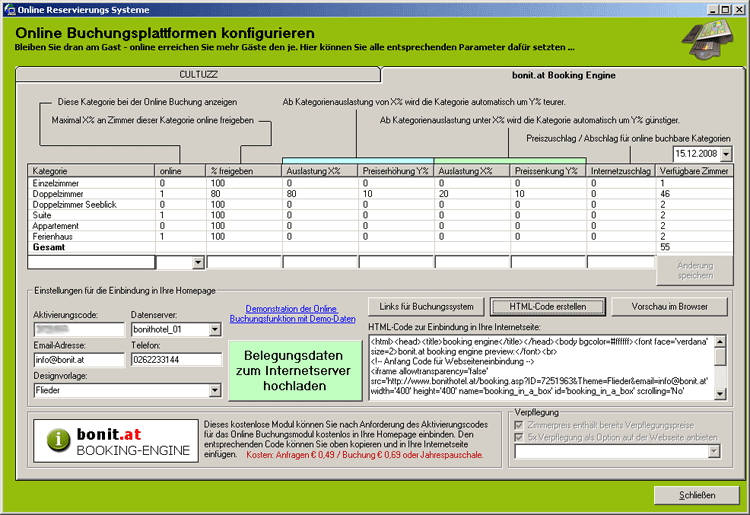This screenshot has height=515, width=750.
Task: Select the Ferienhaus row
Action: click(x=380, y=236)
